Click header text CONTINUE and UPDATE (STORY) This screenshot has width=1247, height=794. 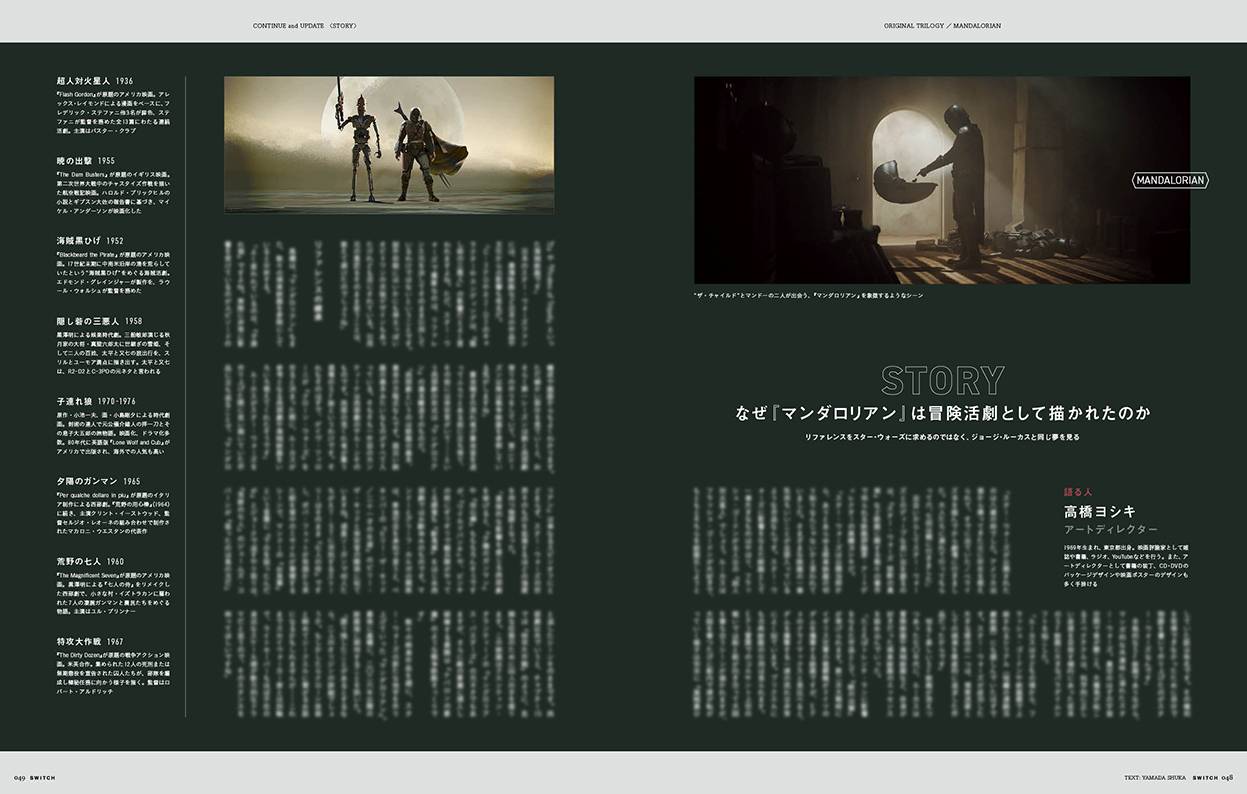point(305,26)
